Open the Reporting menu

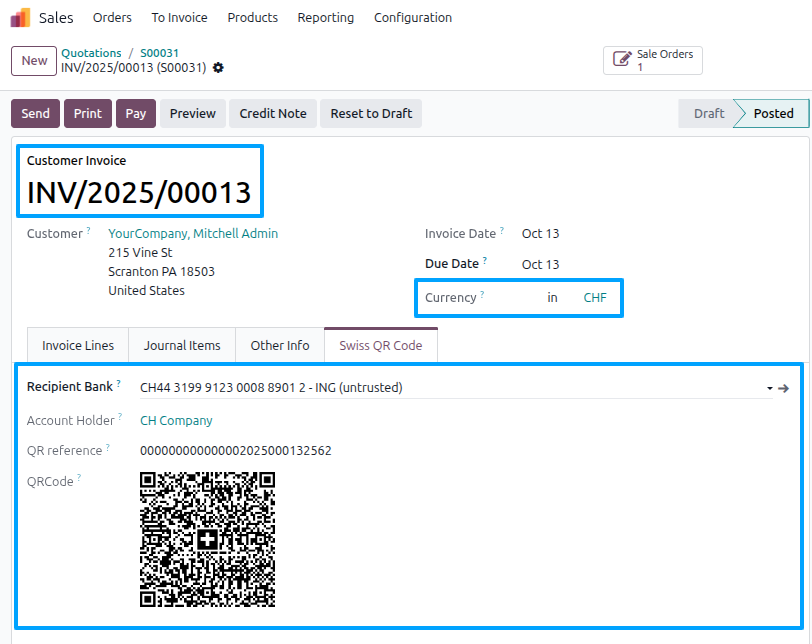(326, 18)
